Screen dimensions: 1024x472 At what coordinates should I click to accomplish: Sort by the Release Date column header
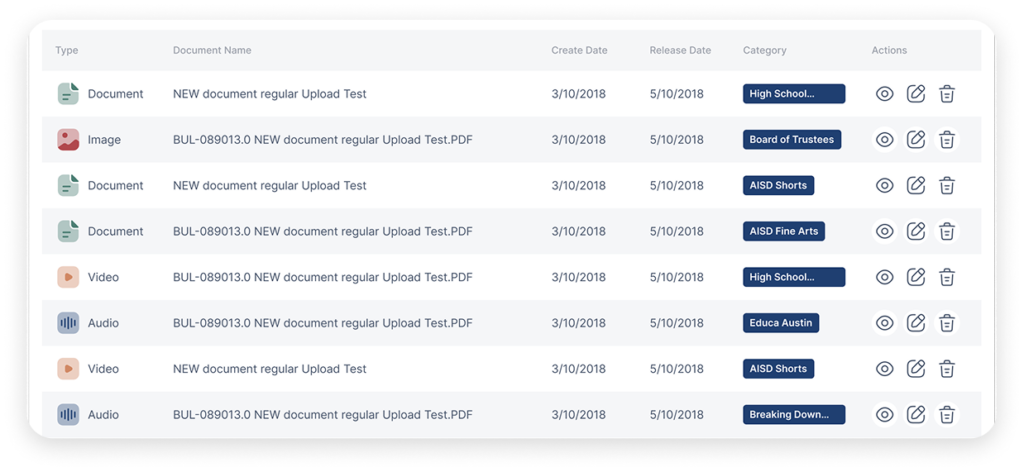[680, 50]
